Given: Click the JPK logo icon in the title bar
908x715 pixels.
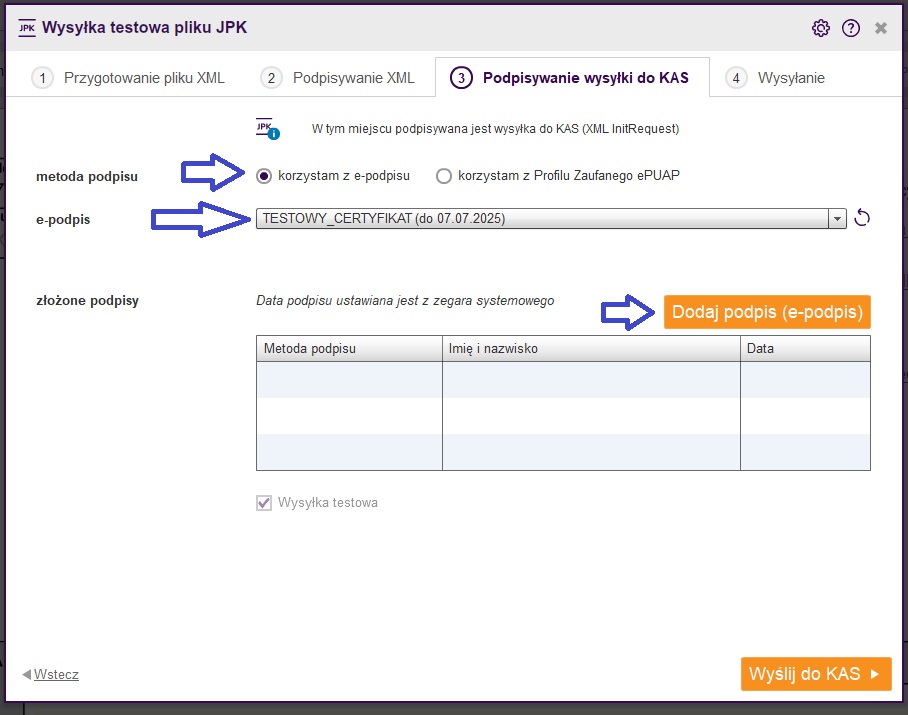Looking at the screenshot, I should pos(27,28).
